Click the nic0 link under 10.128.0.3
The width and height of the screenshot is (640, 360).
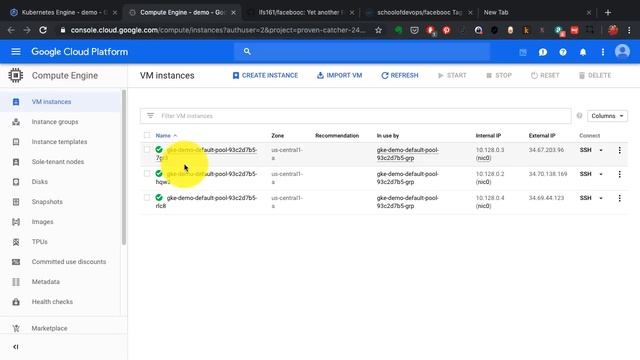pyautogui.click(x=483, y=158)
